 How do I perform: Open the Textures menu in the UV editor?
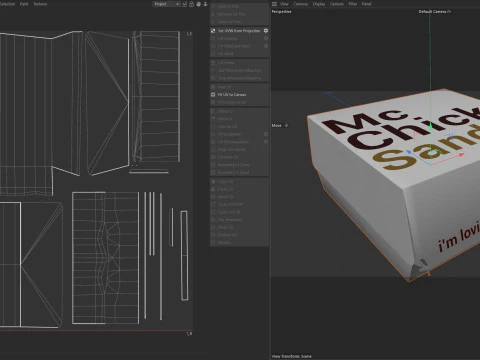(x=40, y=4)
